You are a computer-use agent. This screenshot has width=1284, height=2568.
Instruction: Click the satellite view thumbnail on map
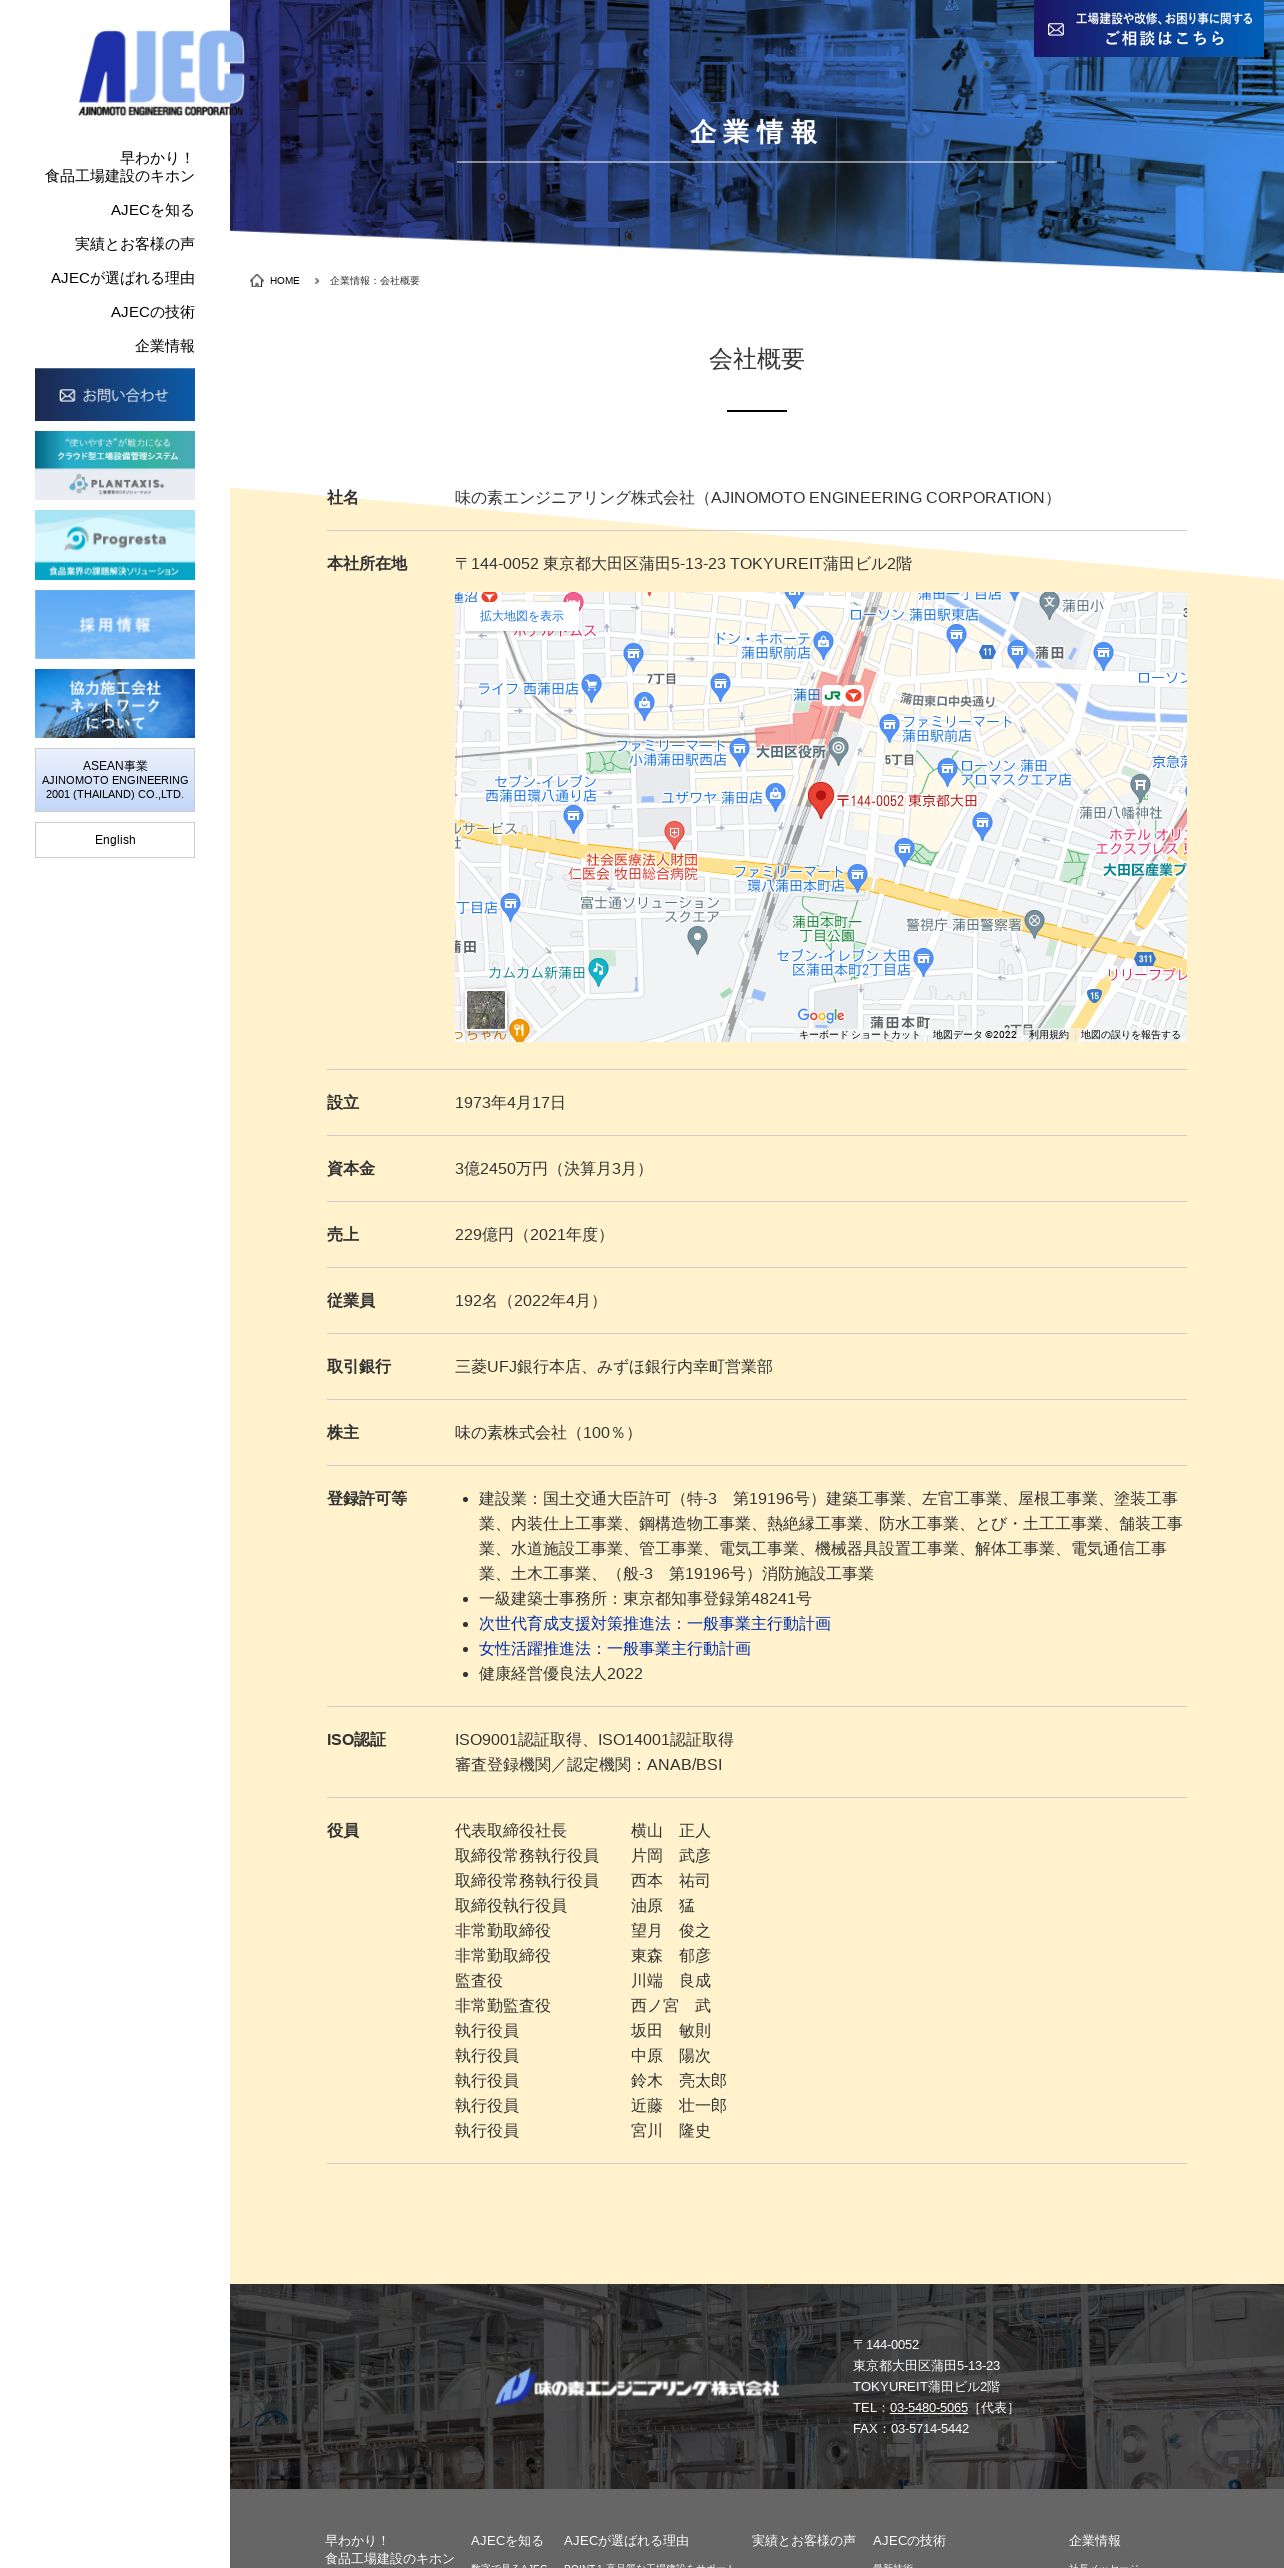coord(486,1010)
